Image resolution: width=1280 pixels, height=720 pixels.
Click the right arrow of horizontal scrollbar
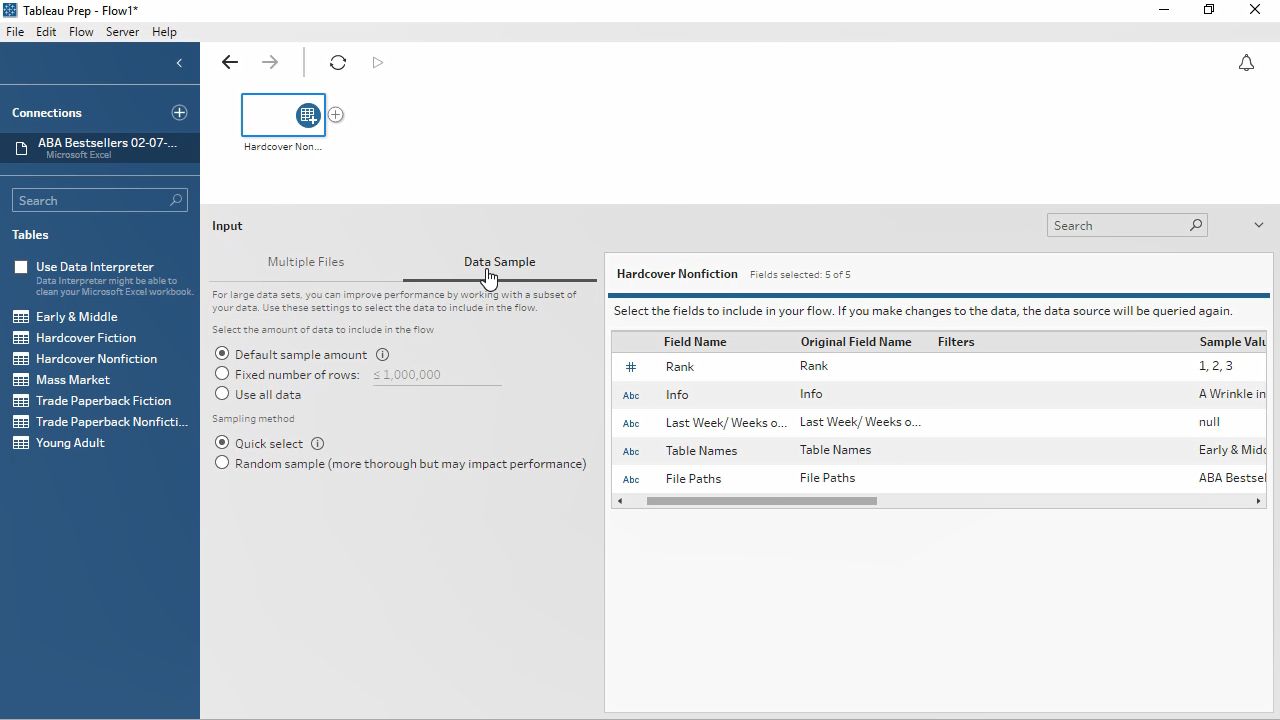[x=1258, y=501]
